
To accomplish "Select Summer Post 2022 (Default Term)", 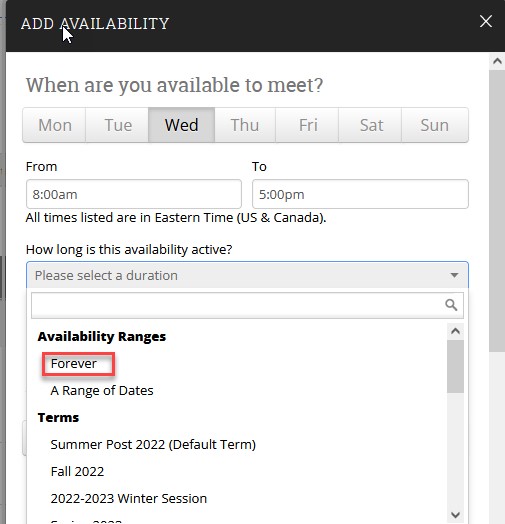I will click(x=153, y=444).
